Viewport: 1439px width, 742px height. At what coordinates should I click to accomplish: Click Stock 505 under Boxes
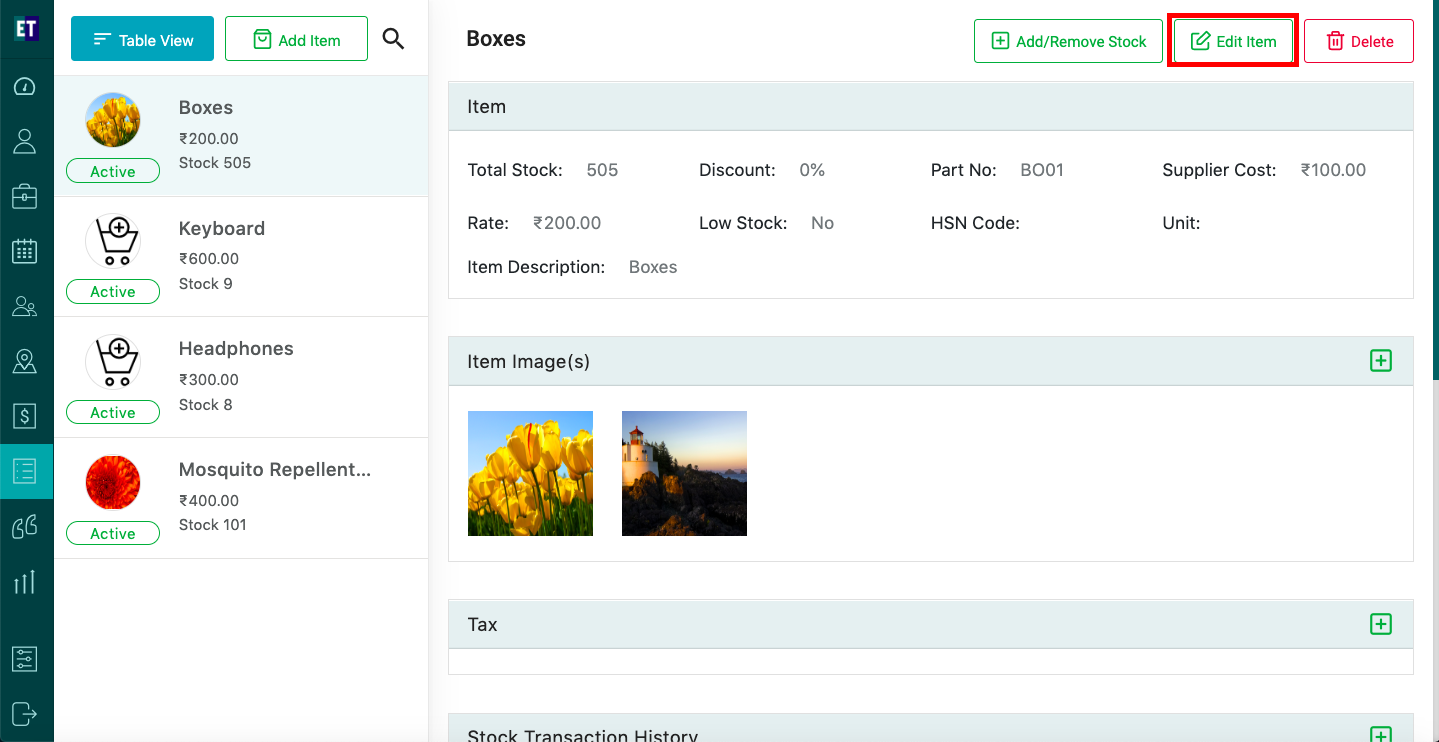(x=215, y=163)
